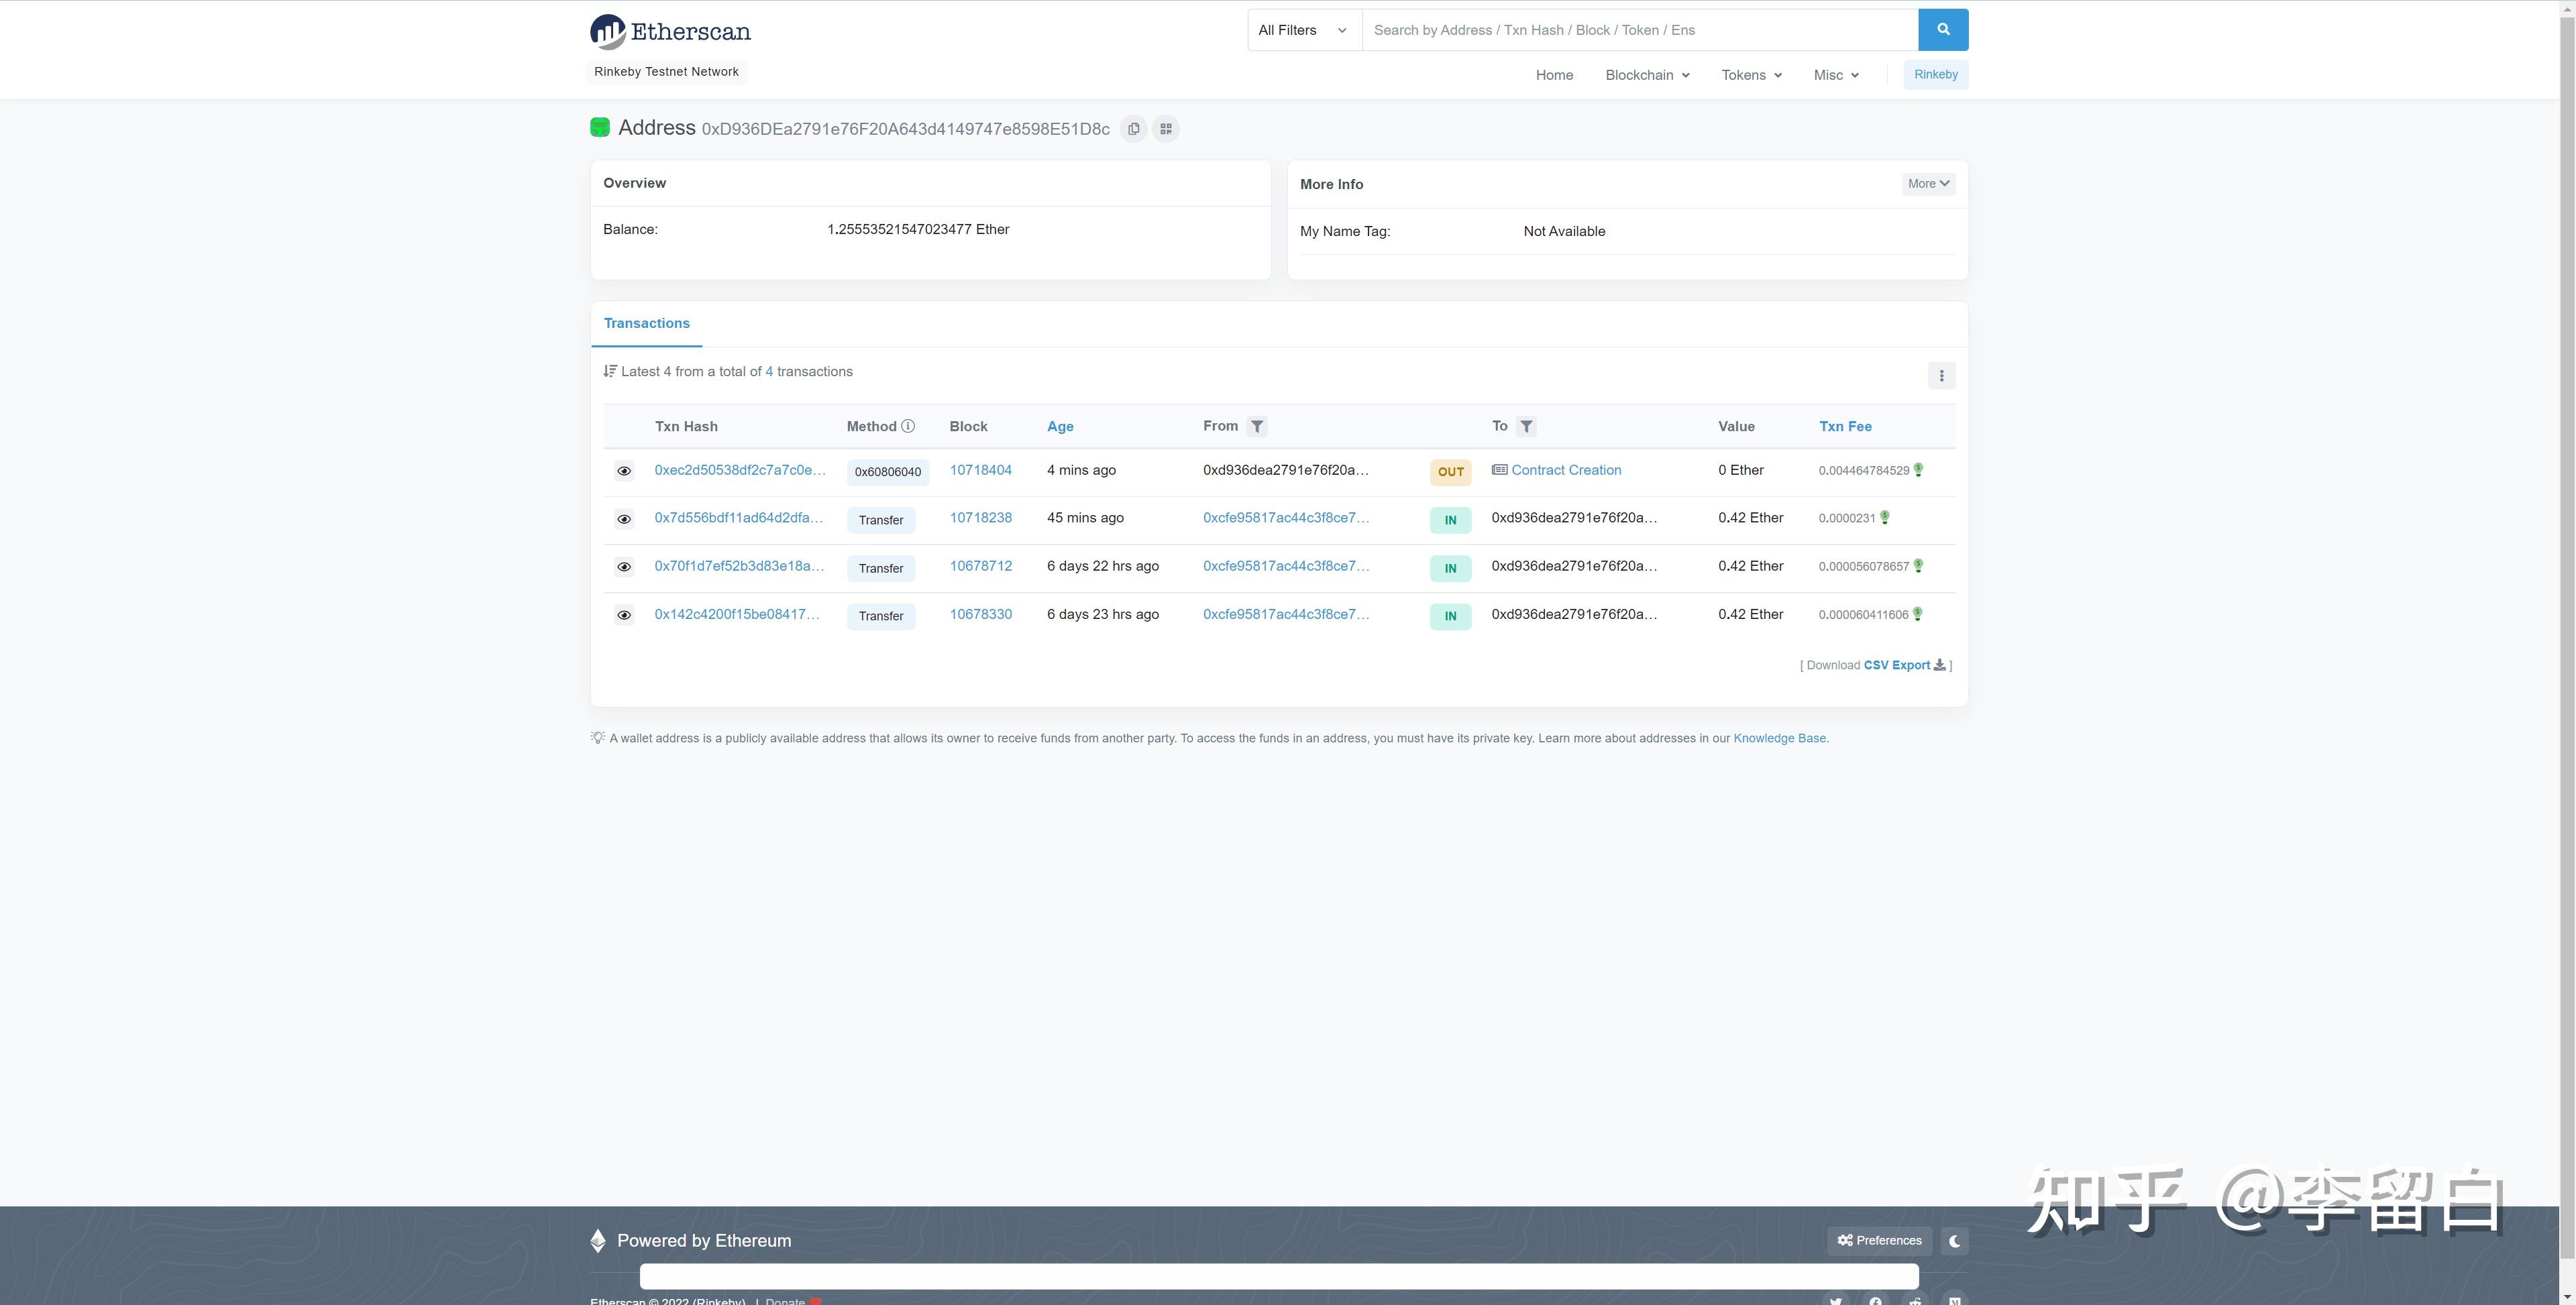The width and height of the screenshot is (2576, 1305).
Task: Toggle dark mode moon icon
Action: tap(1955, 1241)
